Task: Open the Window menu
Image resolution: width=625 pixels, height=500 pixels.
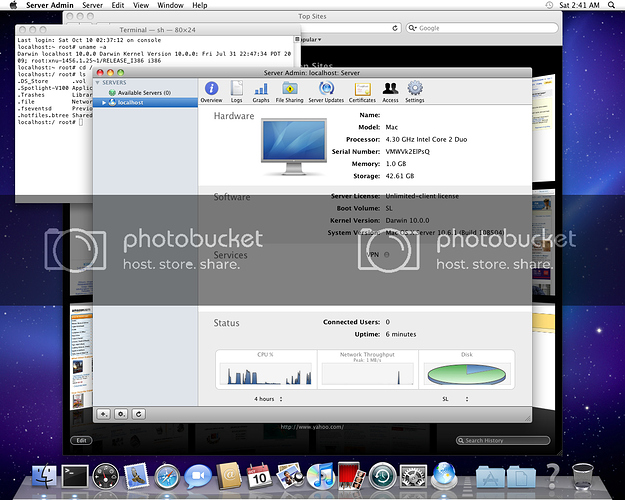Action: (x=170, y=5)
